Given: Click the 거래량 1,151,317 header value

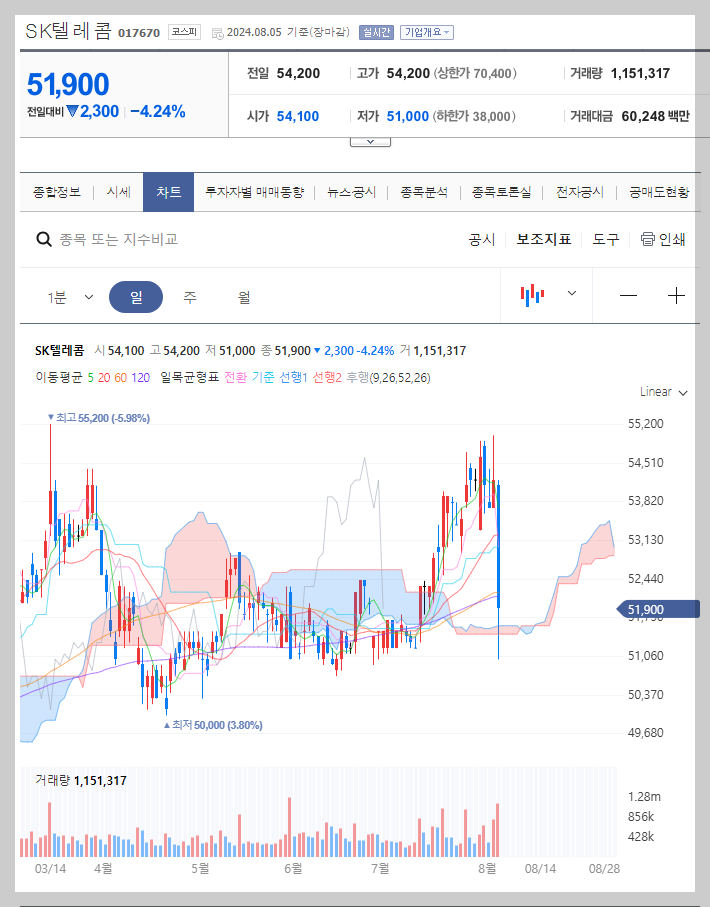Looking at the screenshot, I should (x=640, y=73).
